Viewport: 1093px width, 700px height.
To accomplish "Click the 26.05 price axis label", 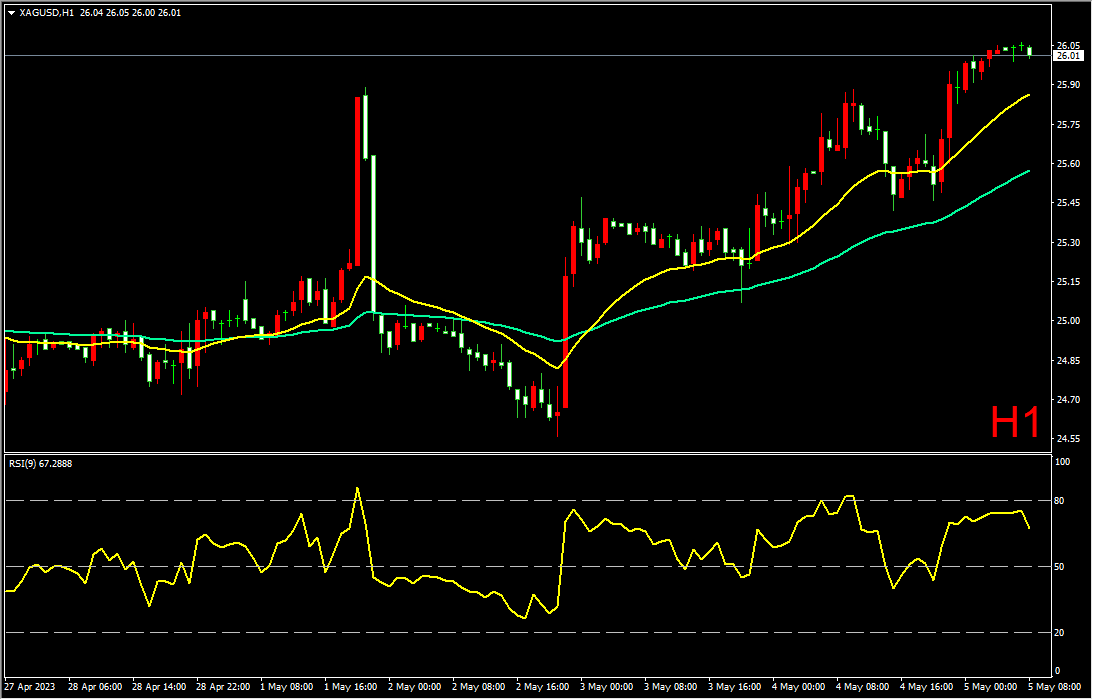I will pos(1068,45).
